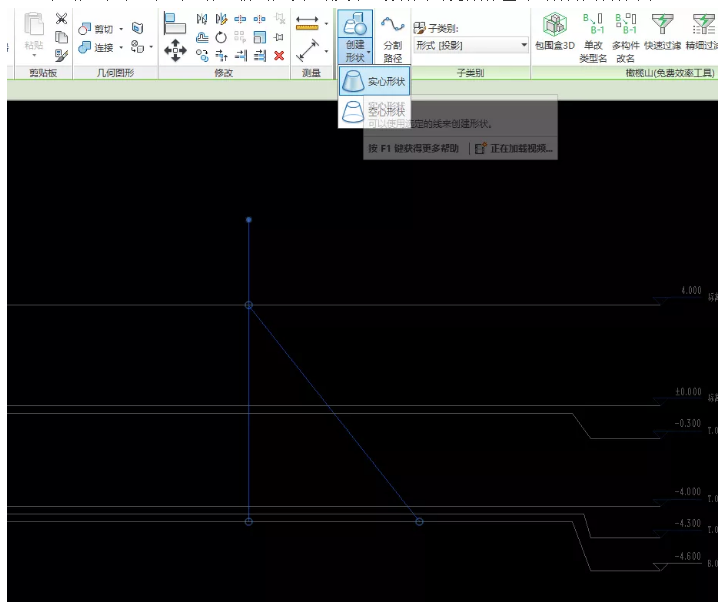Select the Align tool in Modify panel
The width and height of the screenshot is (726, 605).
click(x=175, y=22)
